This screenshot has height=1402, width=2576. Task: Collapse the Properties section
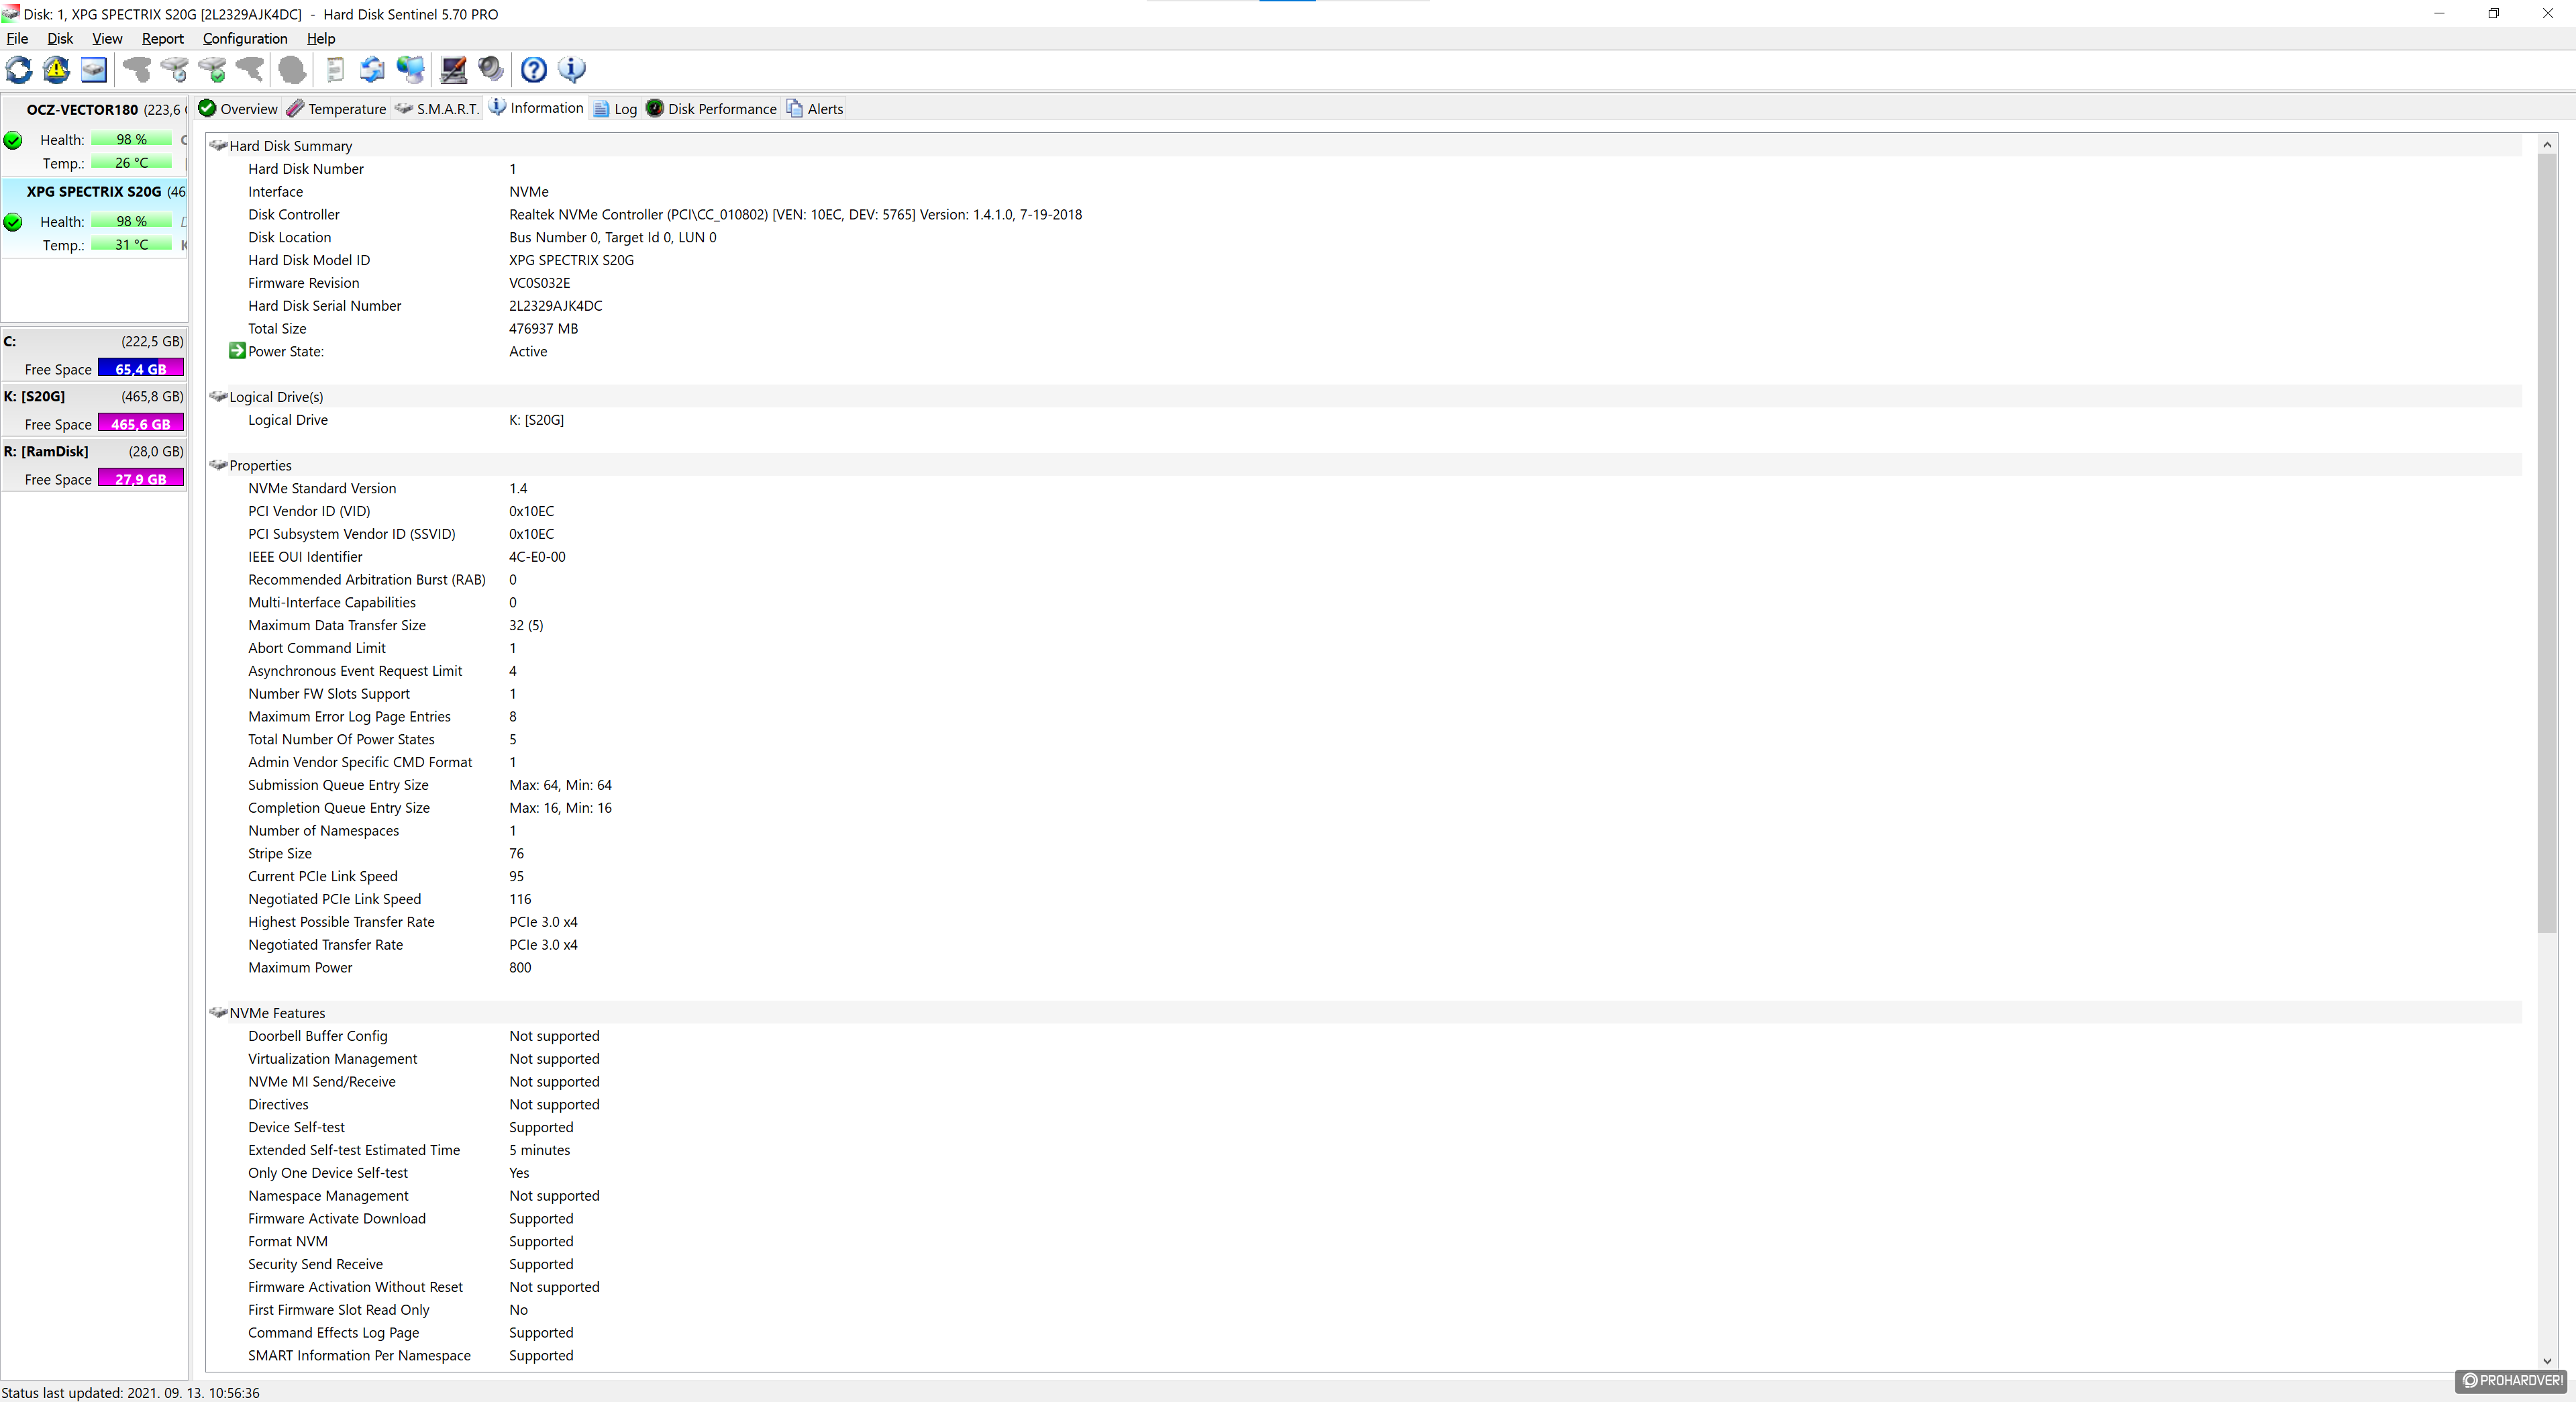tap(218, 465)
